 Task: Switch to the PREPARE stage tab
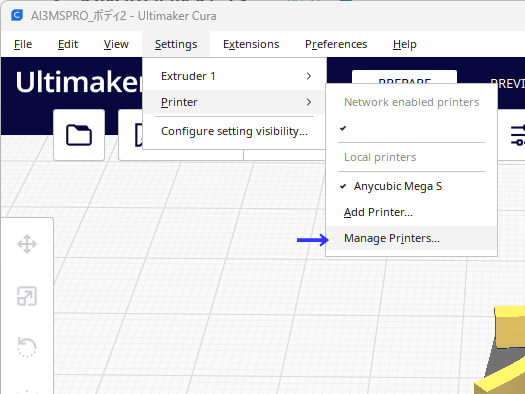[x=404, y=77]
